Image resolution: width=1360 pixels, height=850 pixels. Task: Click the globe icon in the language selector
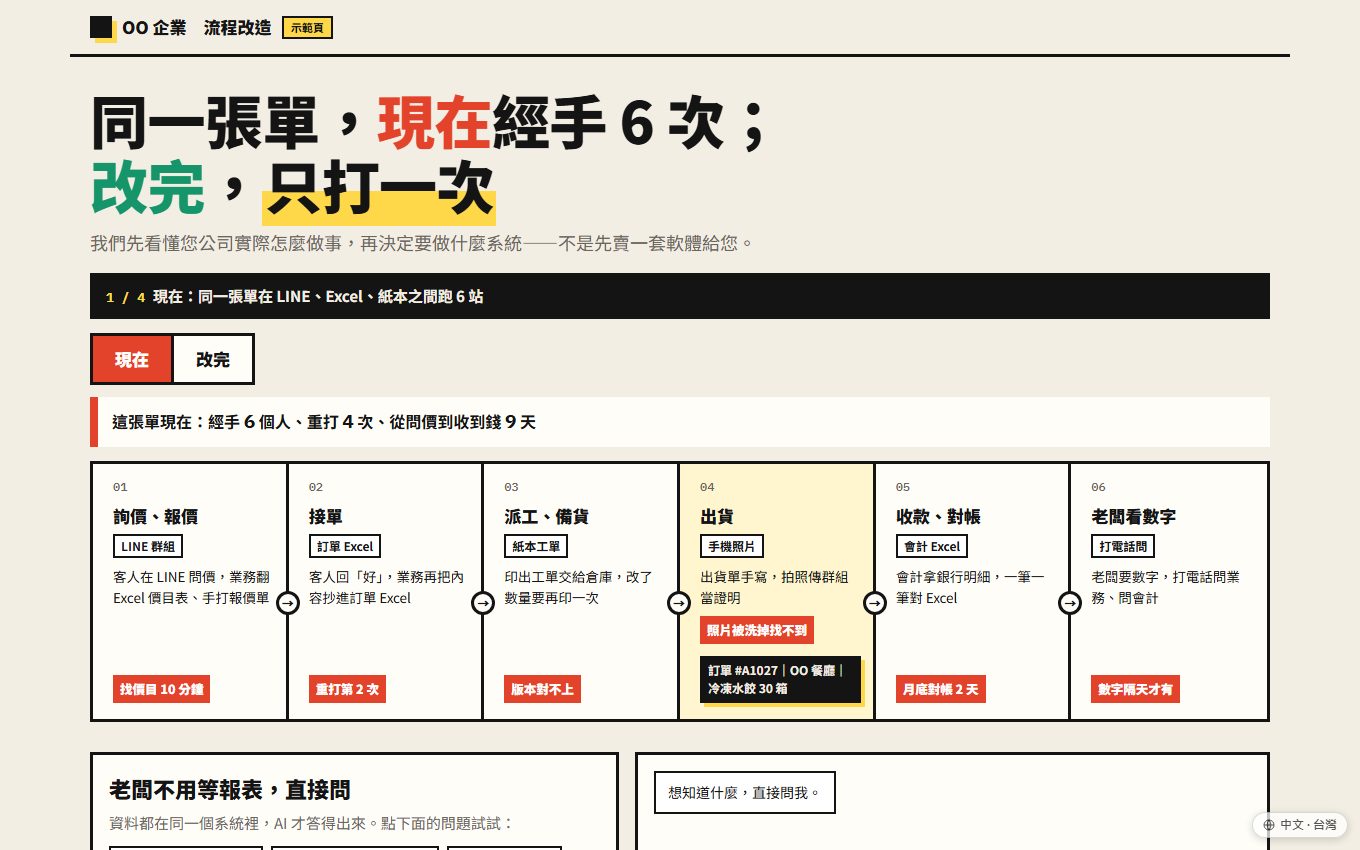coord(1269,825)
